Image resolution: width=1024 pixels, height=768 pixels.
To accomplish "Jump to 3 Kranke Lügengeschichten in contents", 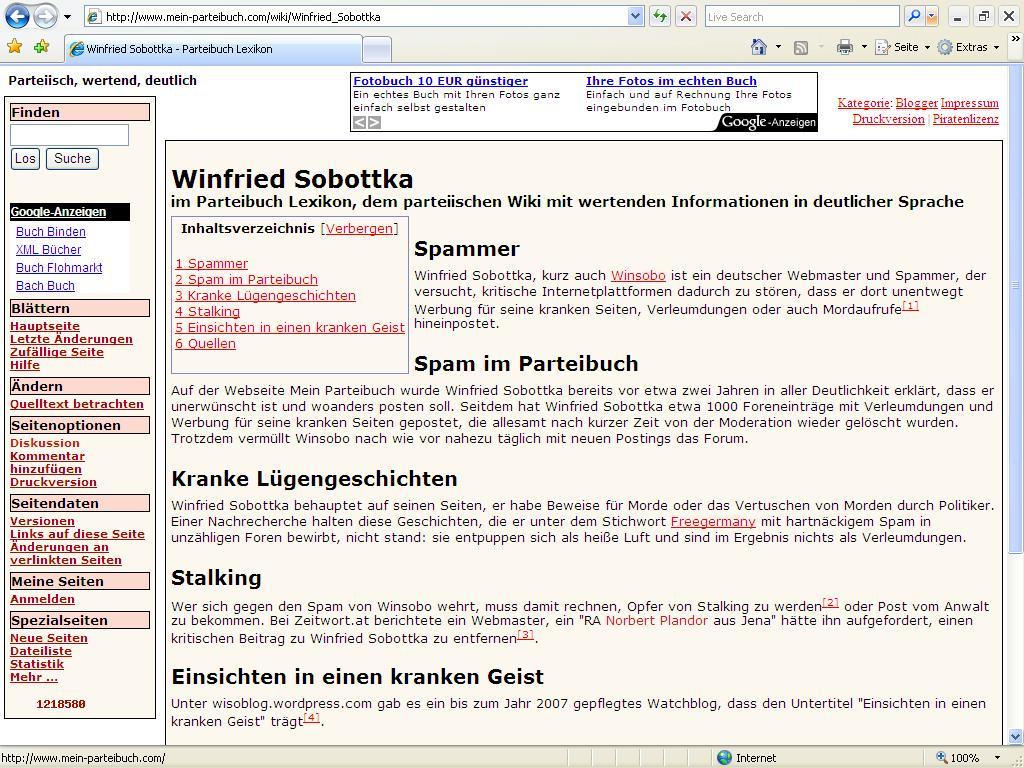I will tap(265, 296).
